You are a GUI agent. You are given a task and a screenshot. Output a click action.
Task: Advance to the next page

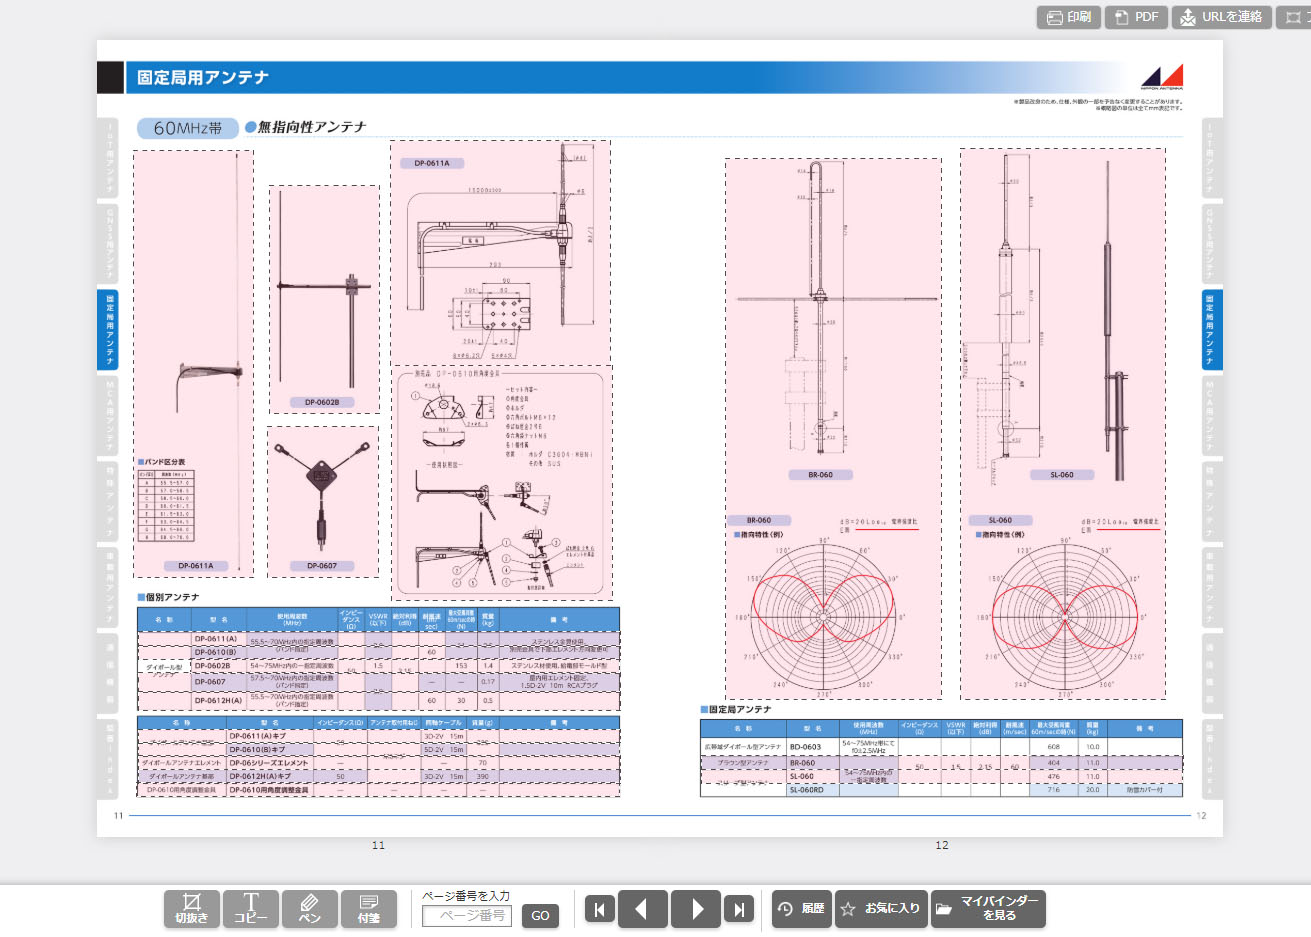click(696, 909)
